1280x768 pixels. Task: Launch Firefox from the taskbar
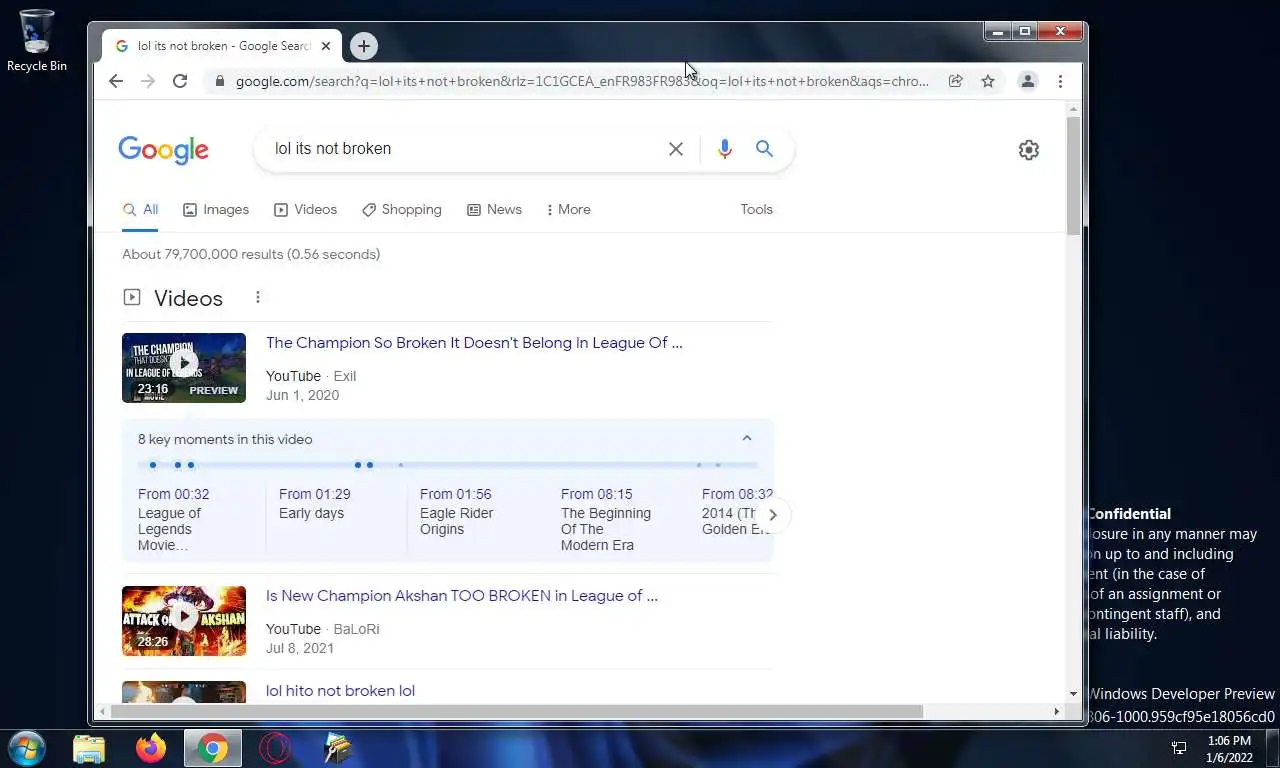(151, 748)
